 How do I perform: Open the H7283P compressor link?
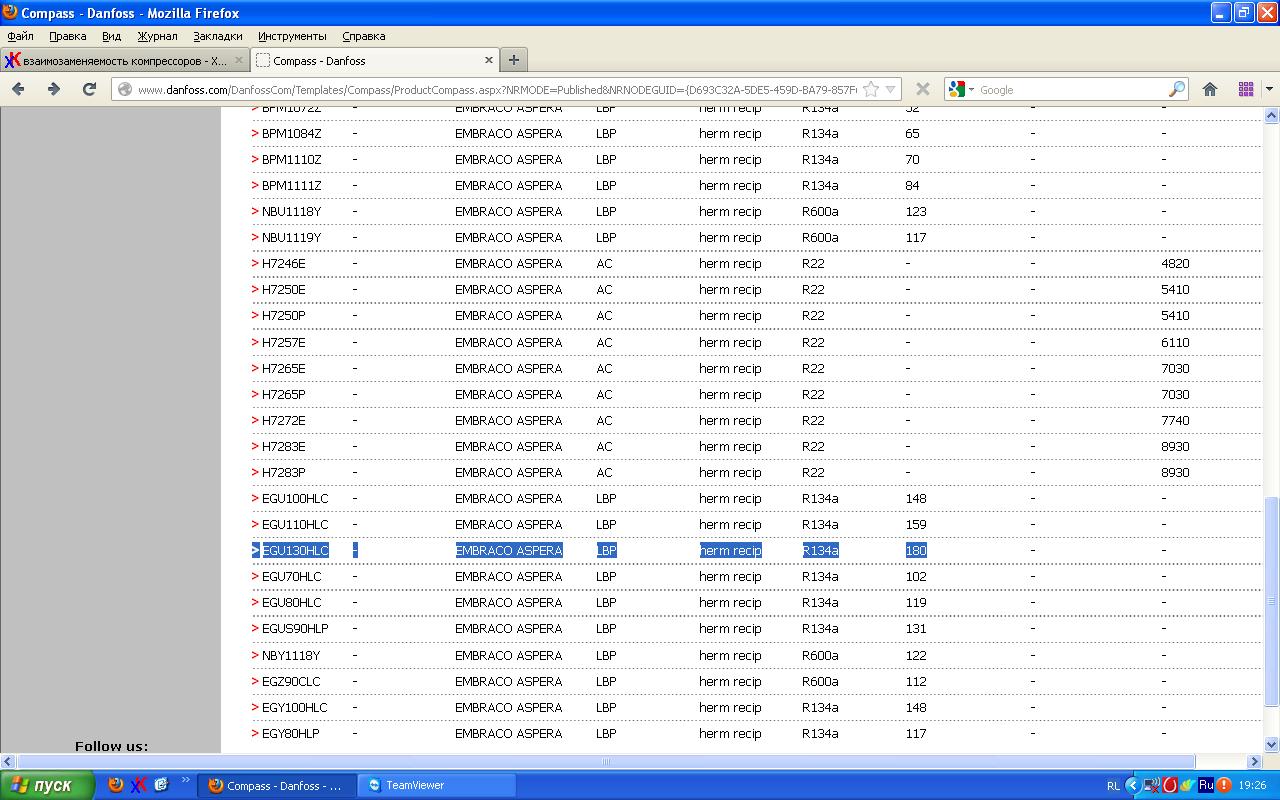tap(284, 472)
